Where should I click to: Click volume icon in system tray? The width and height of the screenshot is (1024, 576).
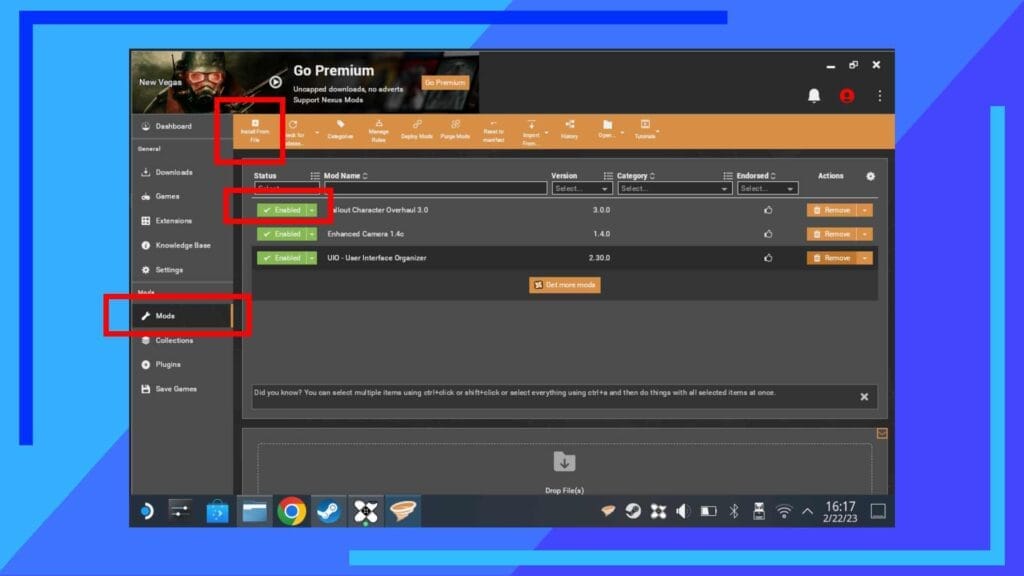tap(682, 511)
